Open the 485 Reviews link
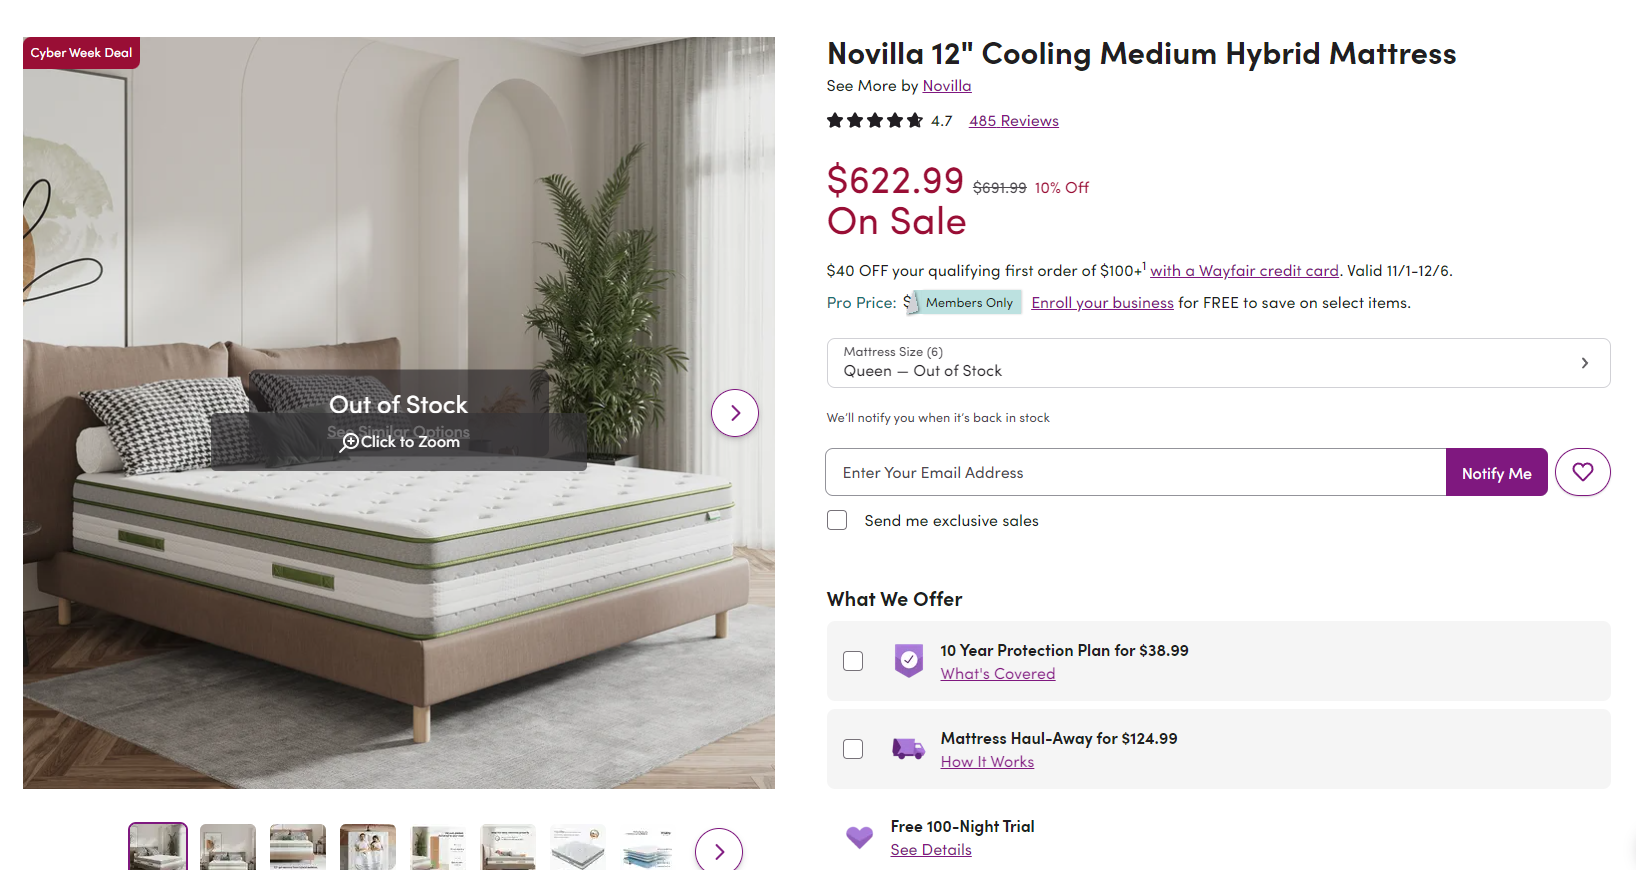Image resolution: width=1636 pixels, height=870 pixels. point(1013,121)
